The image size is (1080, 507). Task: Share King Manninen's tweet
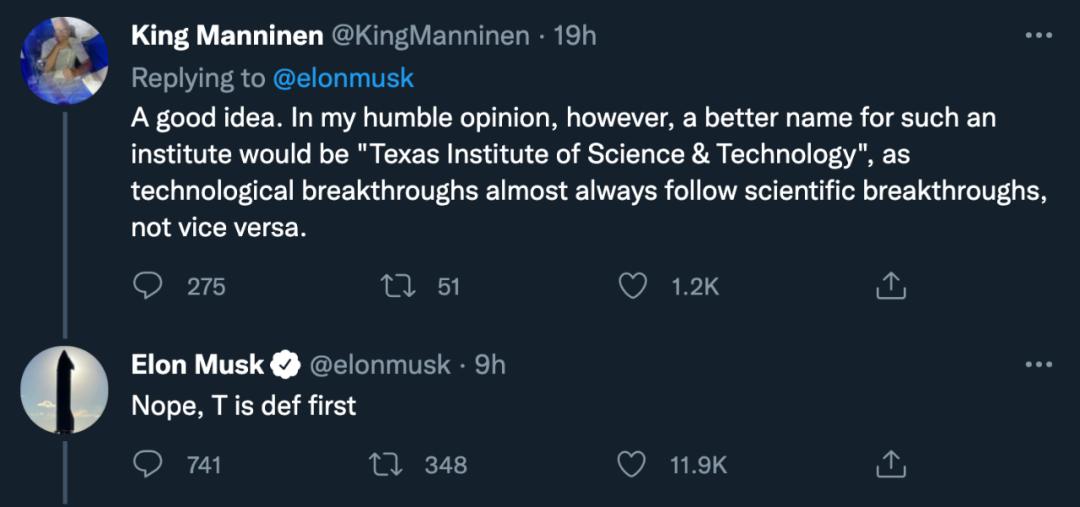tap(890, 287)
